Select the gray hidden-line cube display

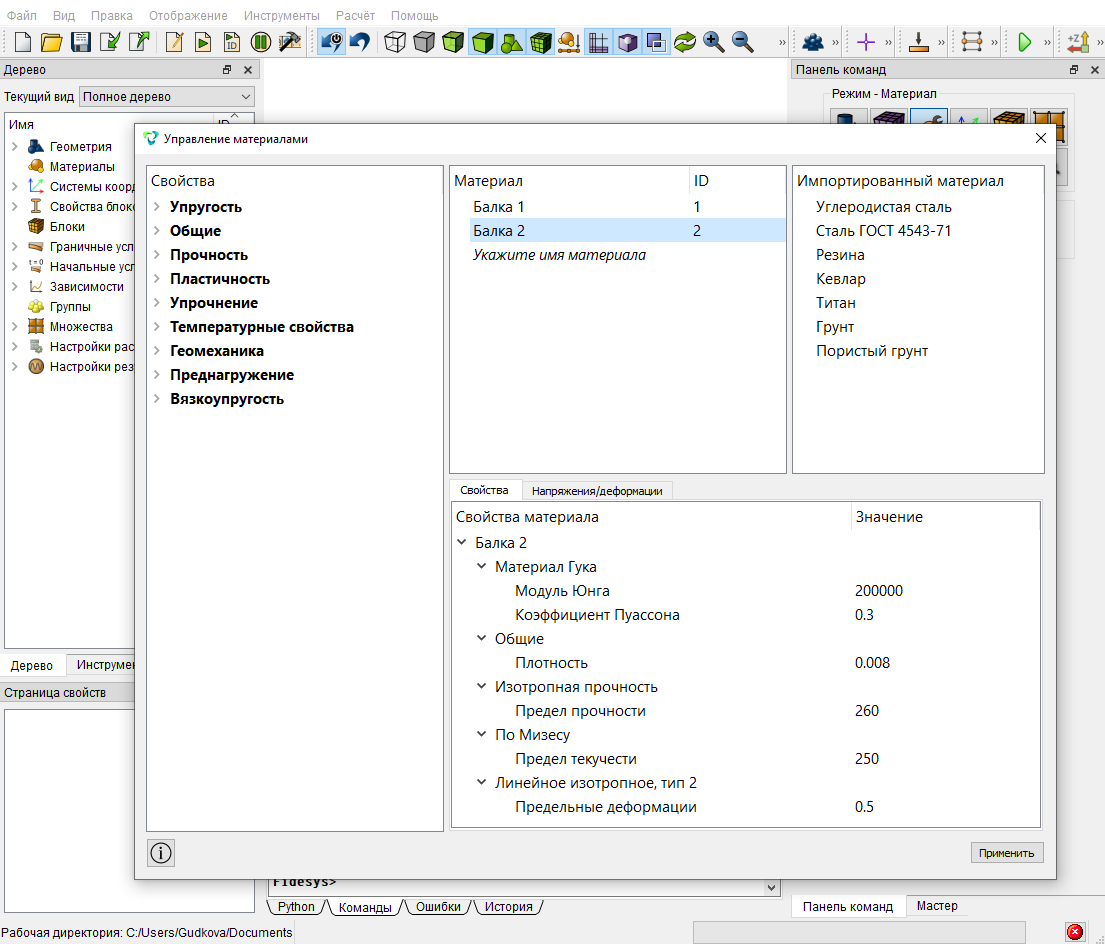point(424,42)
